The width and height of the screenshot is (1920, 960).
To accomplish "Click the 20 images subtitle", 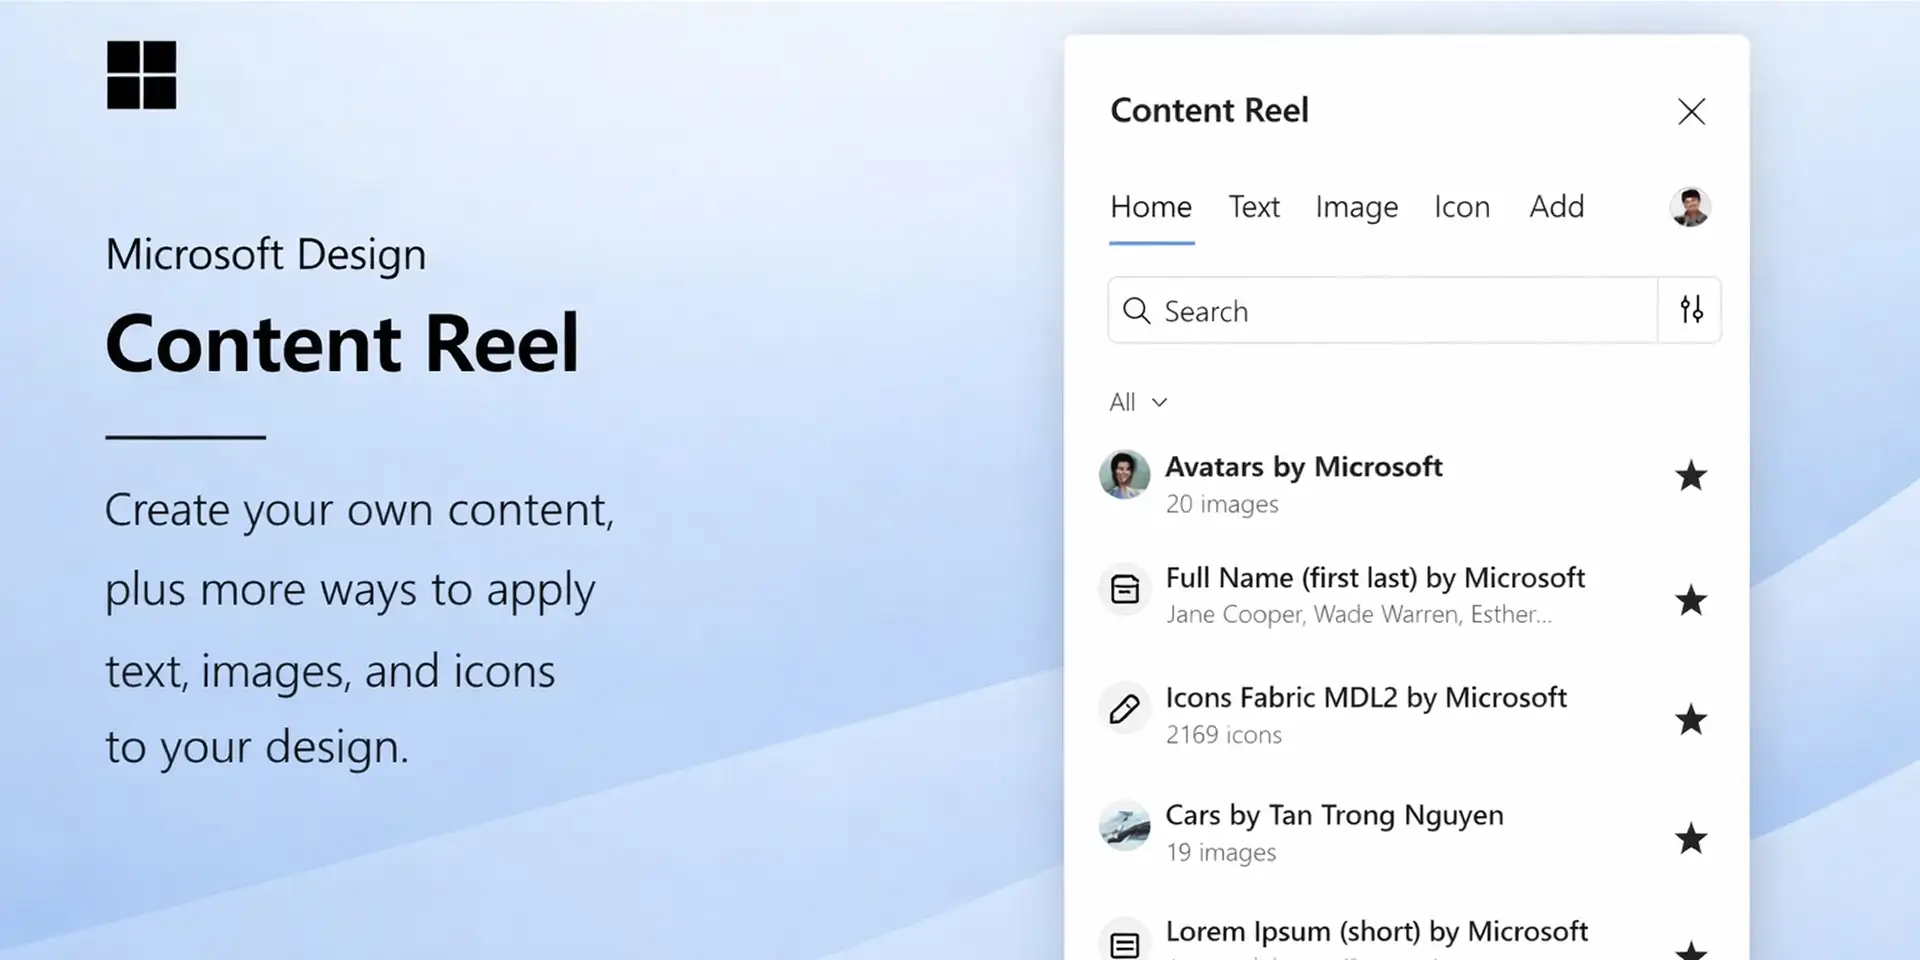I will pyautogui.click(x=1222, y=505).
